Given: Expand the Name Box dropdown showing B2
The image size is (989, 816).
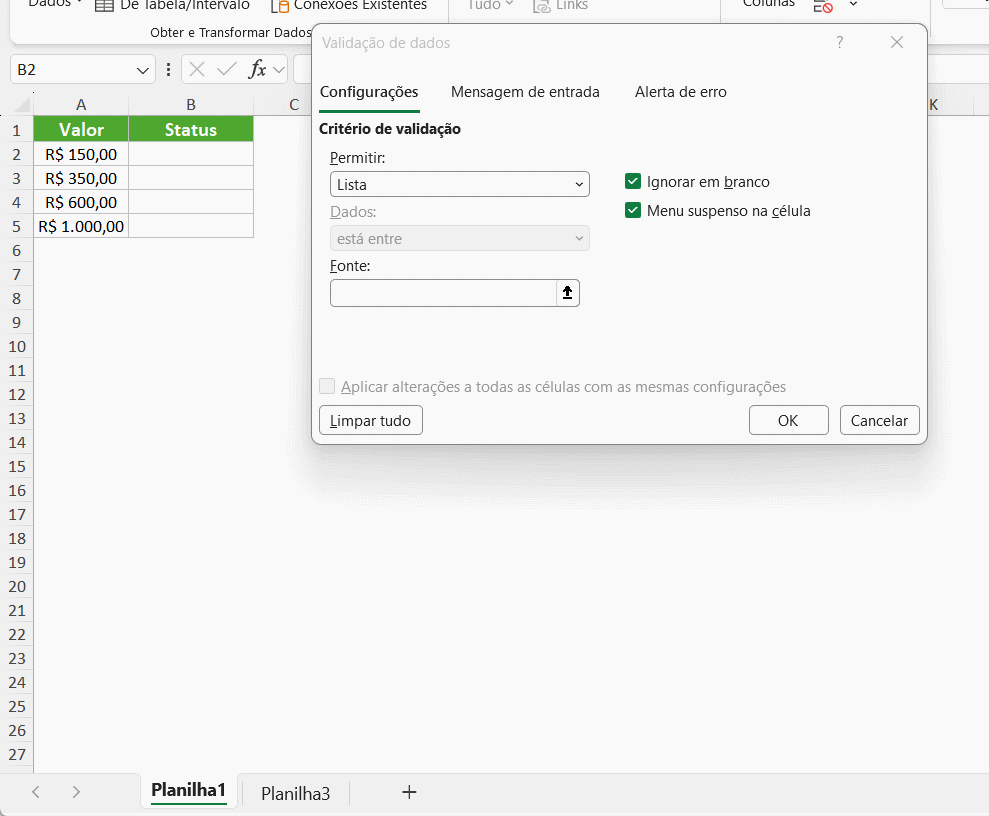Looking at the screenshot, I should [139, 69].
